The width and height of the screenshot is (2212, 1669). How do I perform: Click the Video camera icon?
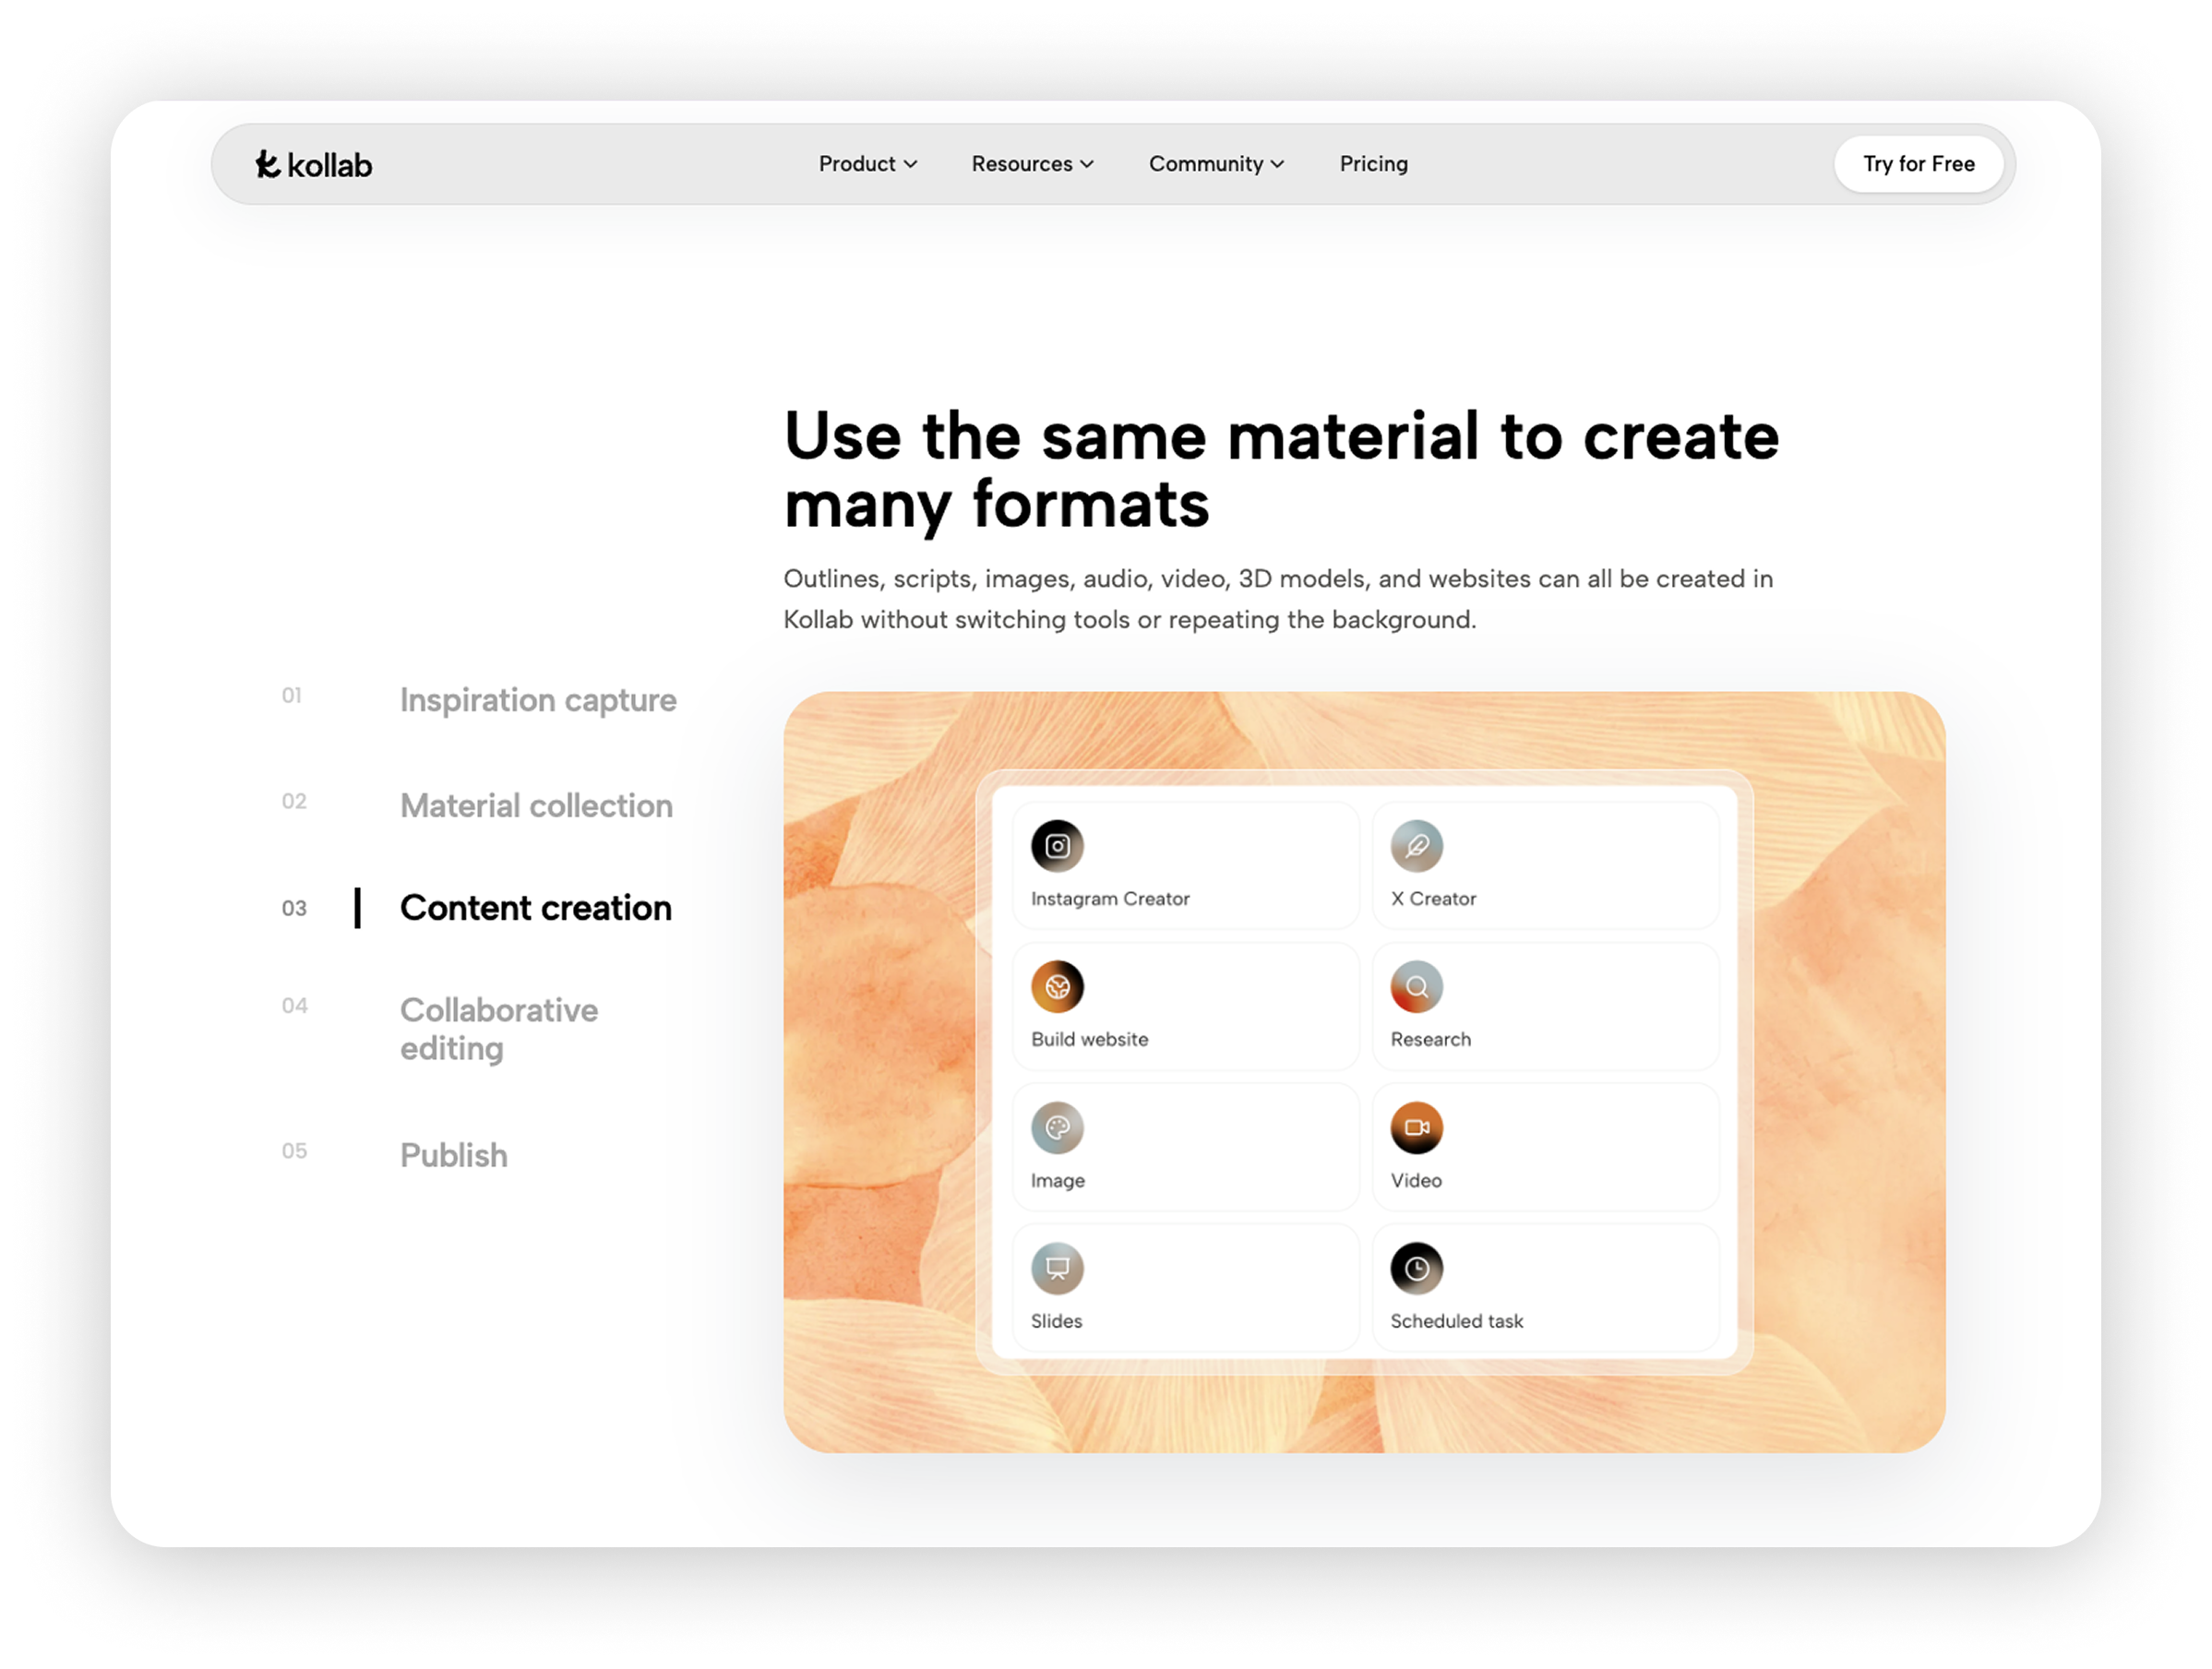tap(1416, 1128)
